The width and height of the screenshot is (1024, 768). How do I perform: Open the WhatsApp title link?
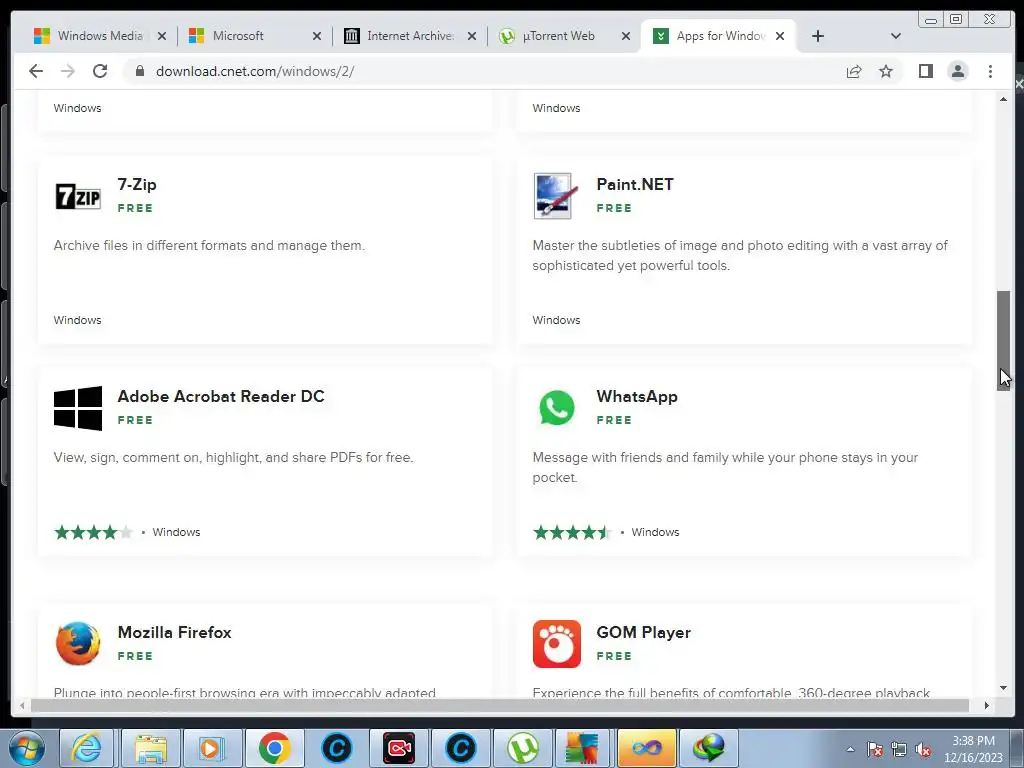(x=637, y=397)
